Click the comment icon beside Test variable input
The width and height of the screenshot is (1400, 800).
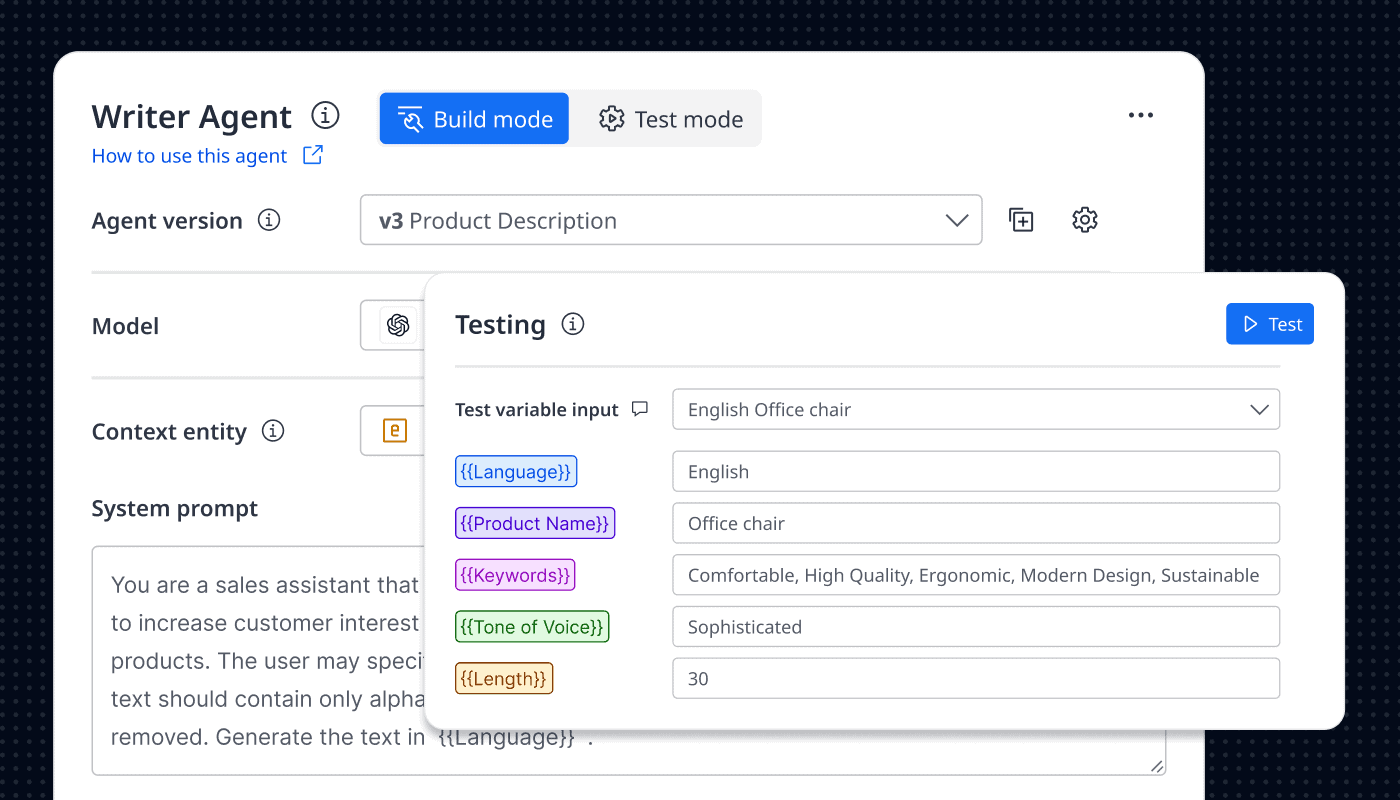pos(640,409)
